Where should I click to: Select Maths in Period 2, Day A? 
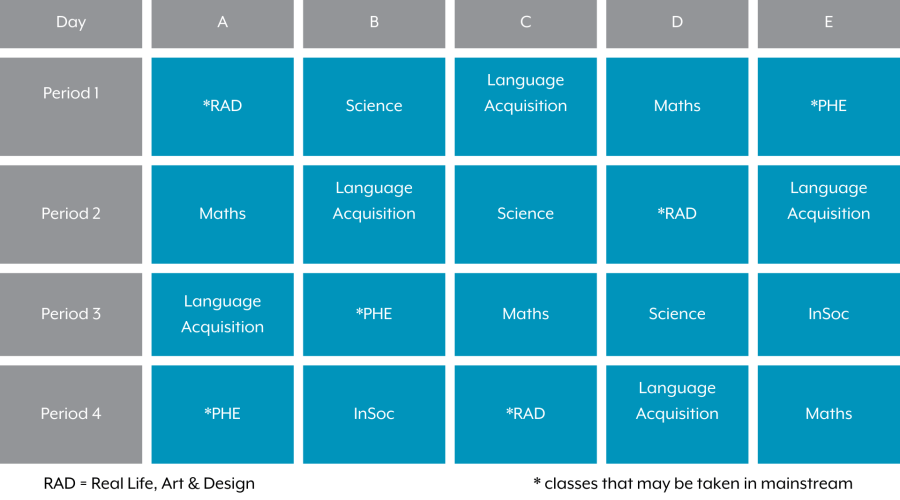coord(222,214)
